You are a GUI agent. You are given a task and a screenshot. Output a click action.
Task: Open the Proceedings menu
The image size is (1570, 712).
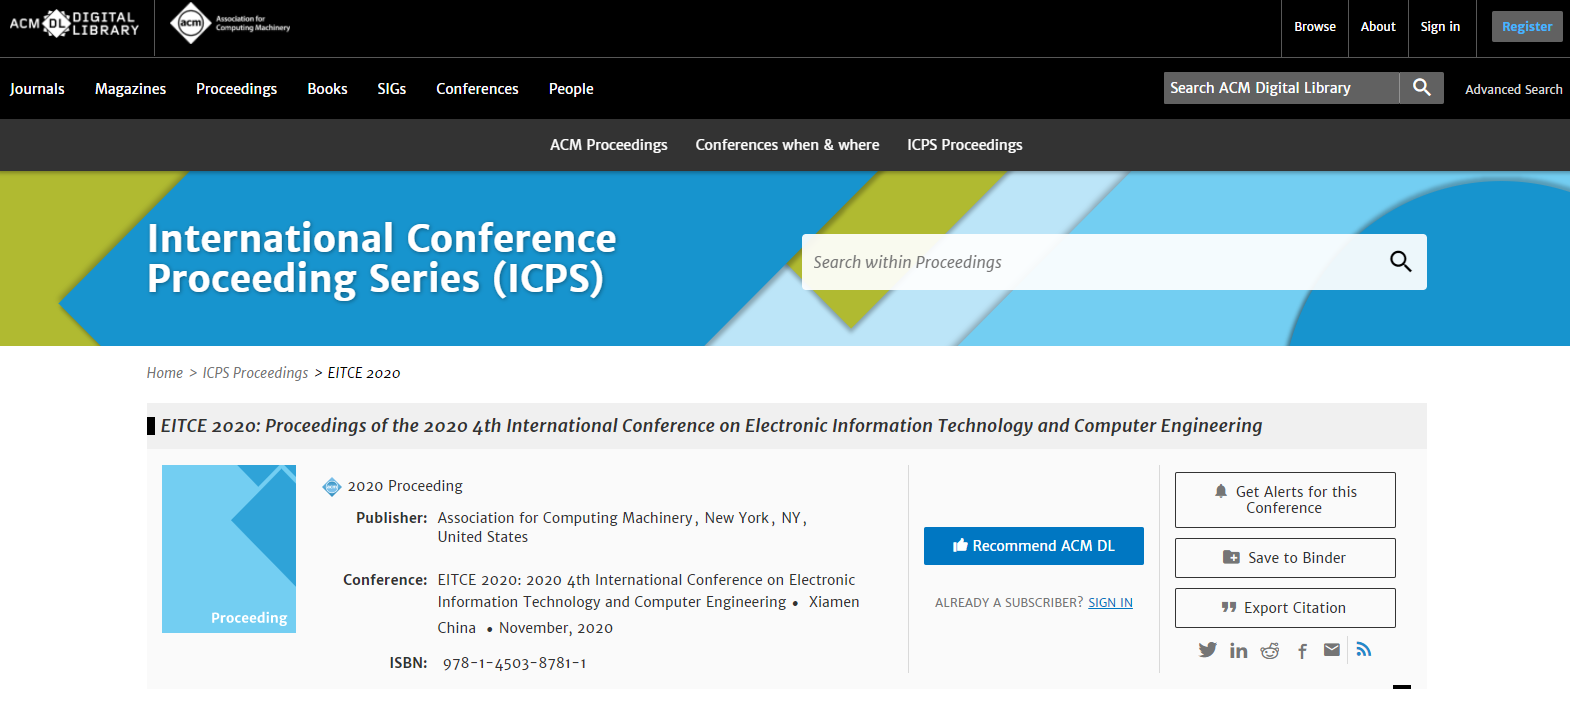[x=237, y=89]
